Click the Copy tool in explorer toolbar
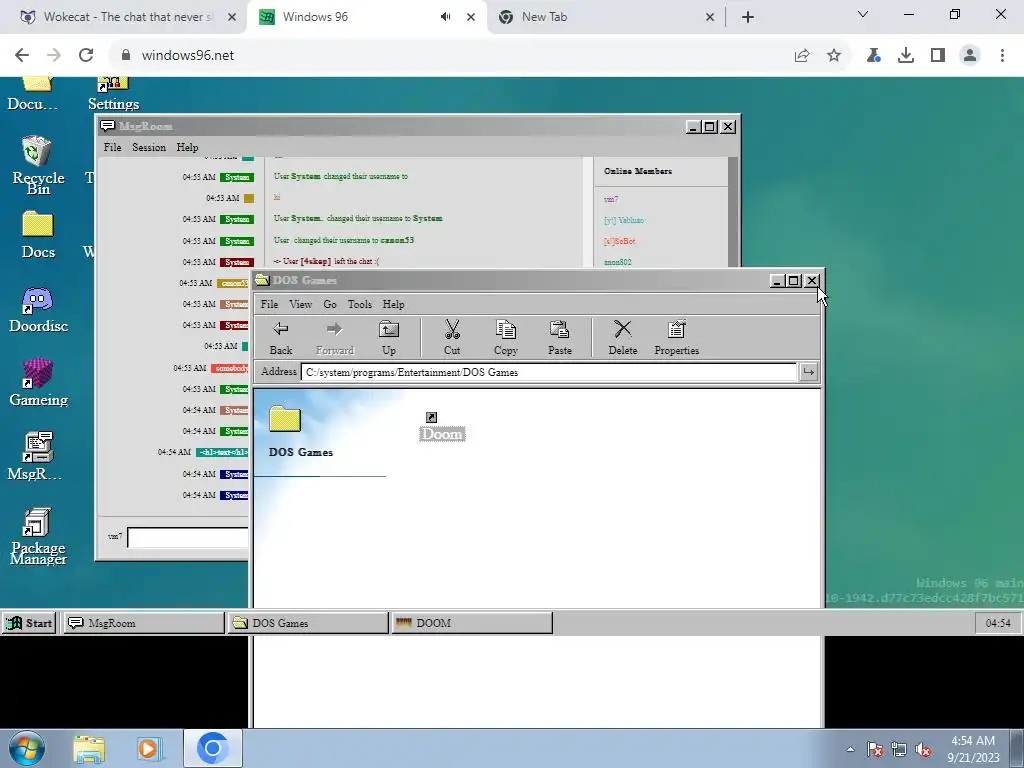This screenshot has width=1024, height=768. click(x=505, y=337)
